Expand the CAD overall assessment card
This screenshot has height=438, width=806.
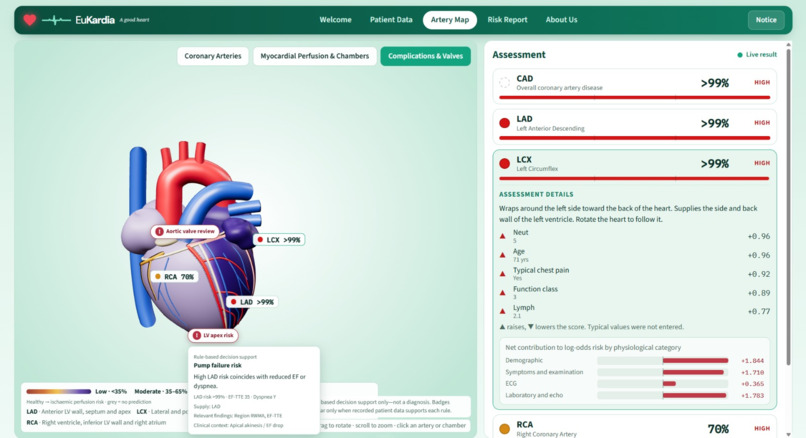pos(634,86)
